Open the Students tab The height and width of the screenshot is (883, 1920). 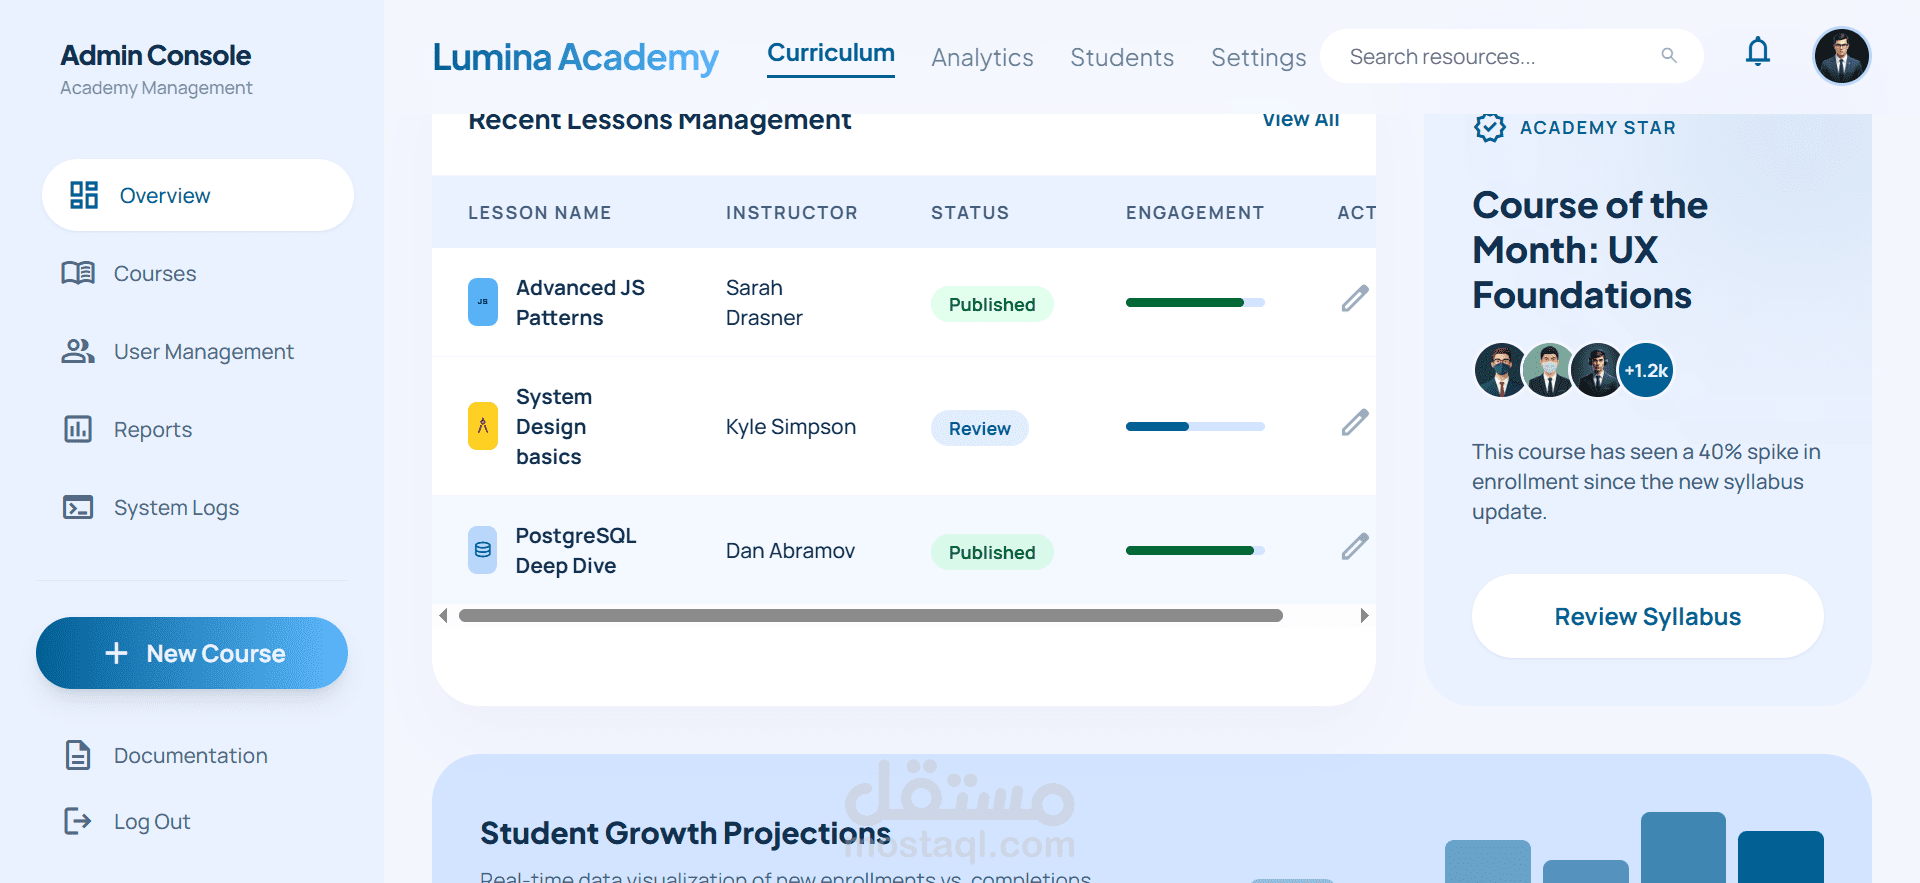[x=1122, y=58]
